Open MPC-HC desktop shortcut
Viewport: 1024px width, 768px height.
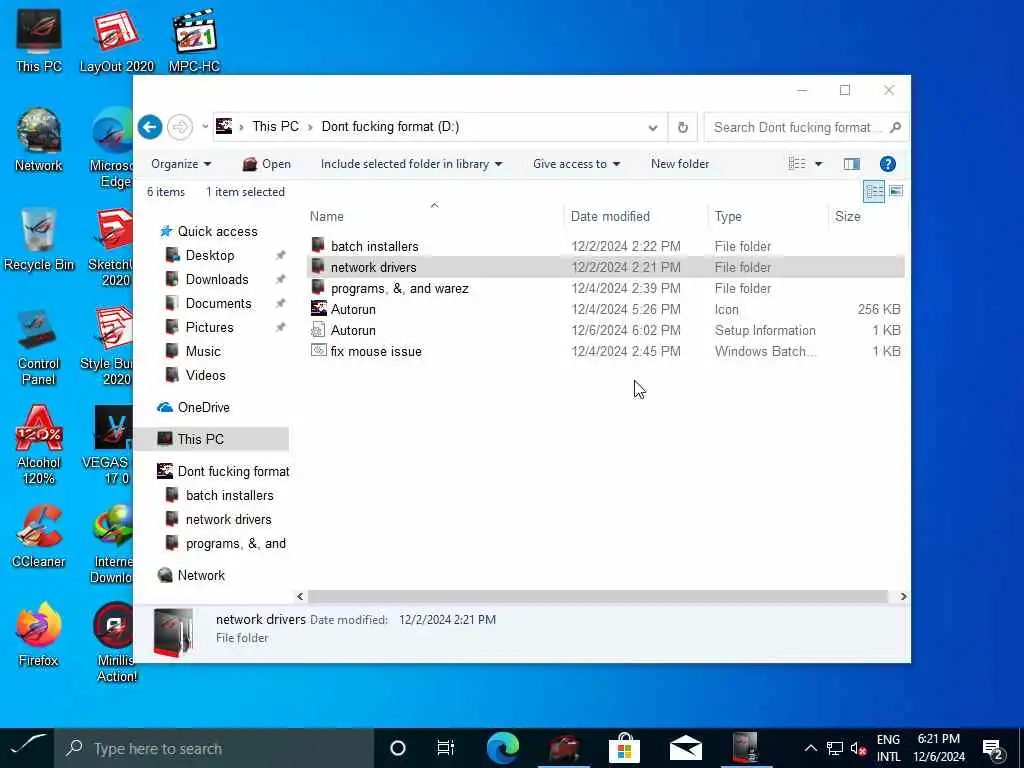point(194,40)
